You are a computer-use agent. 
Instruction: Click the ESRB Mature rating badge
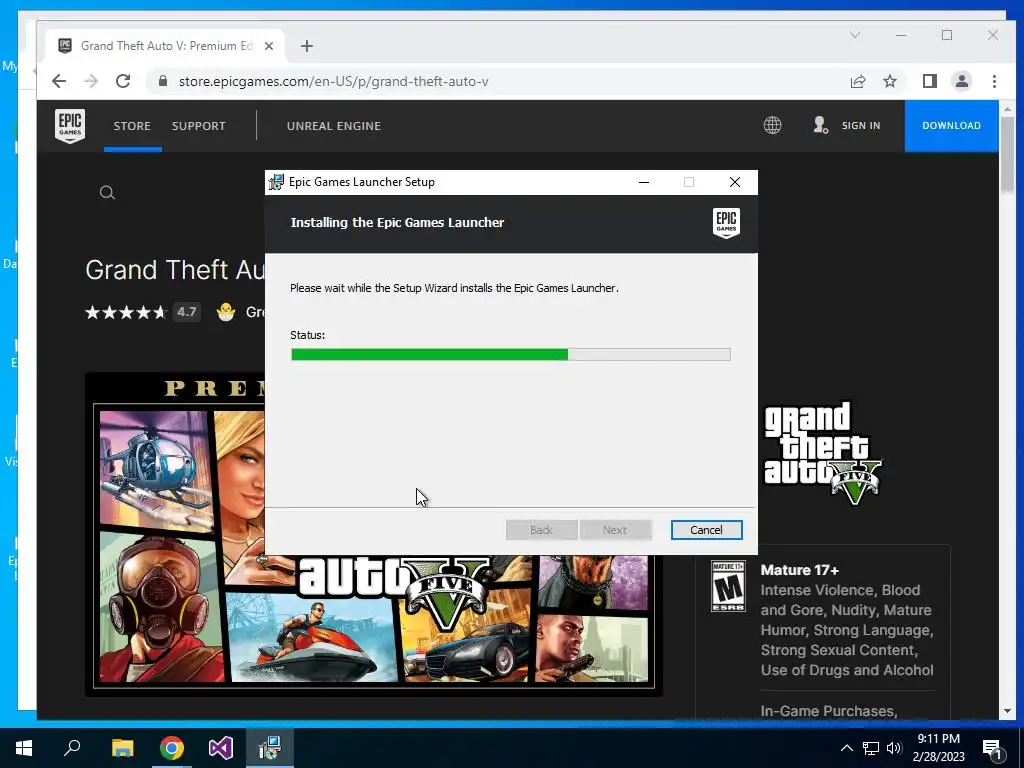pos(728,586)
